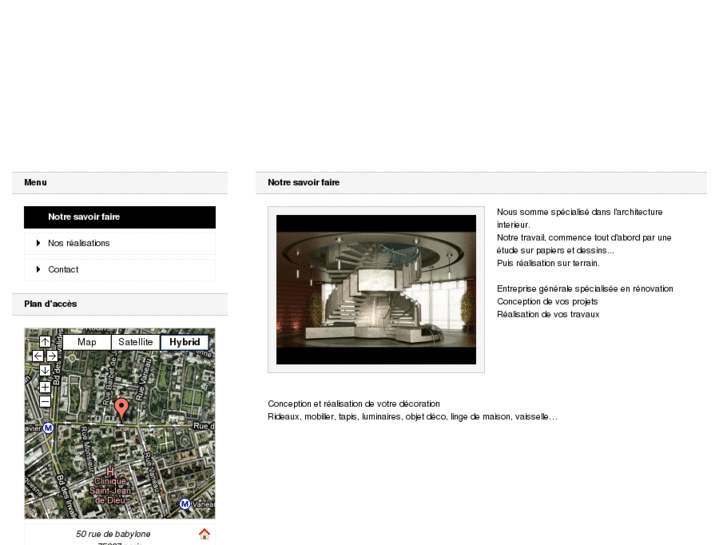Zoom out the map with minus button
Screen dimensions: 727x545
point(45,402)
